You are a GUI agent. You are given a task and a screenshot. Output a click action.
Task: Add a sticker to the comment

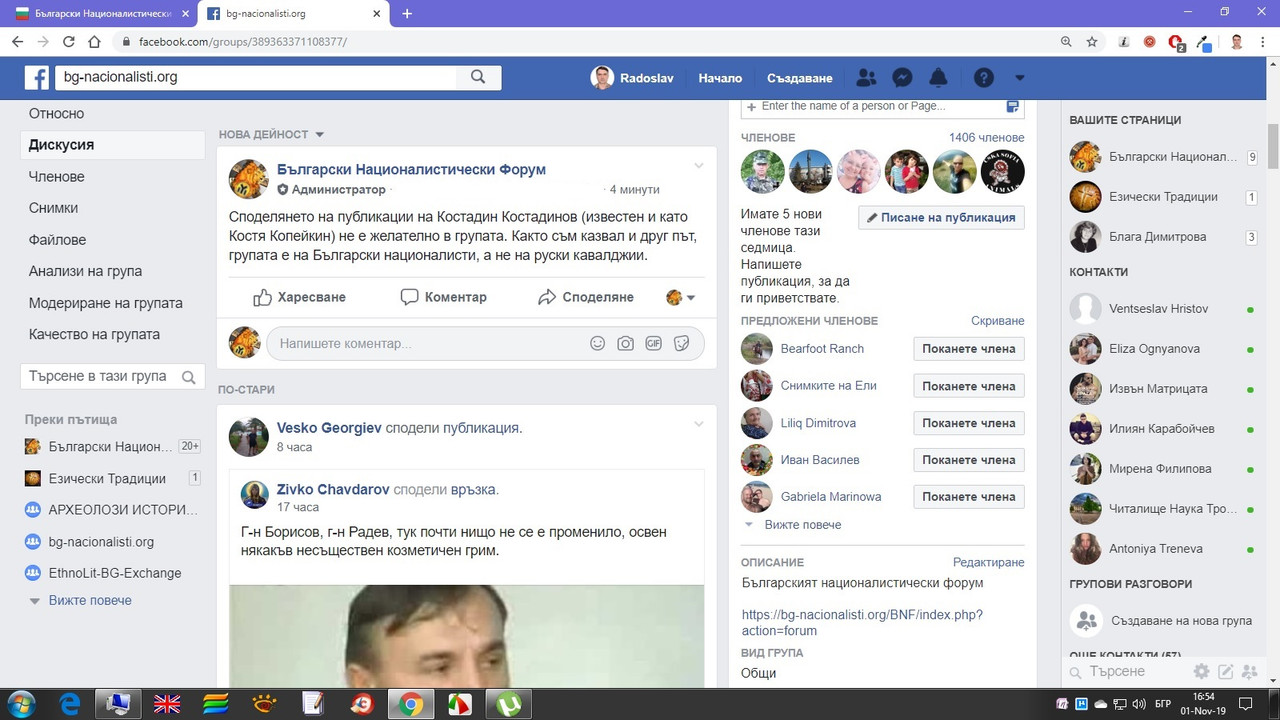(682, 343)
